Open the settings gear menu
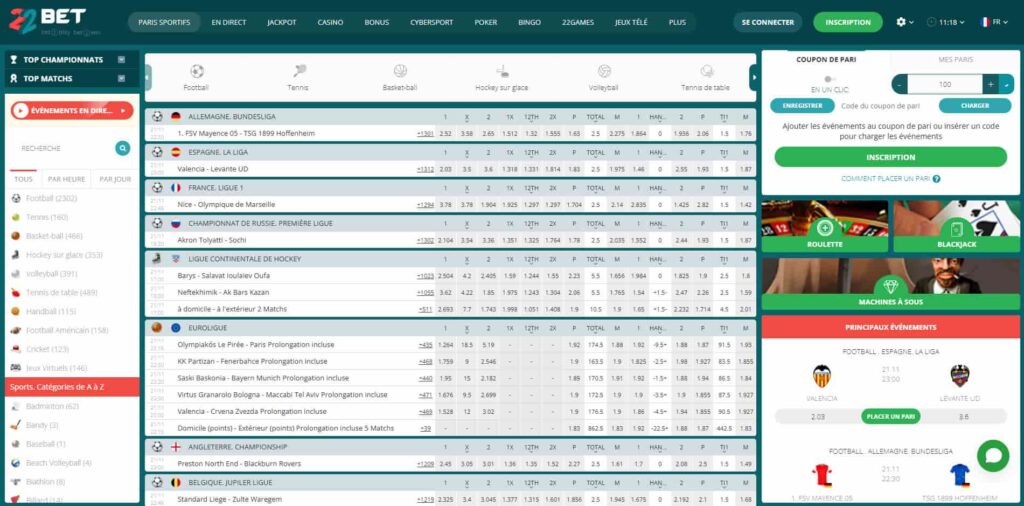 click(901, 22)
